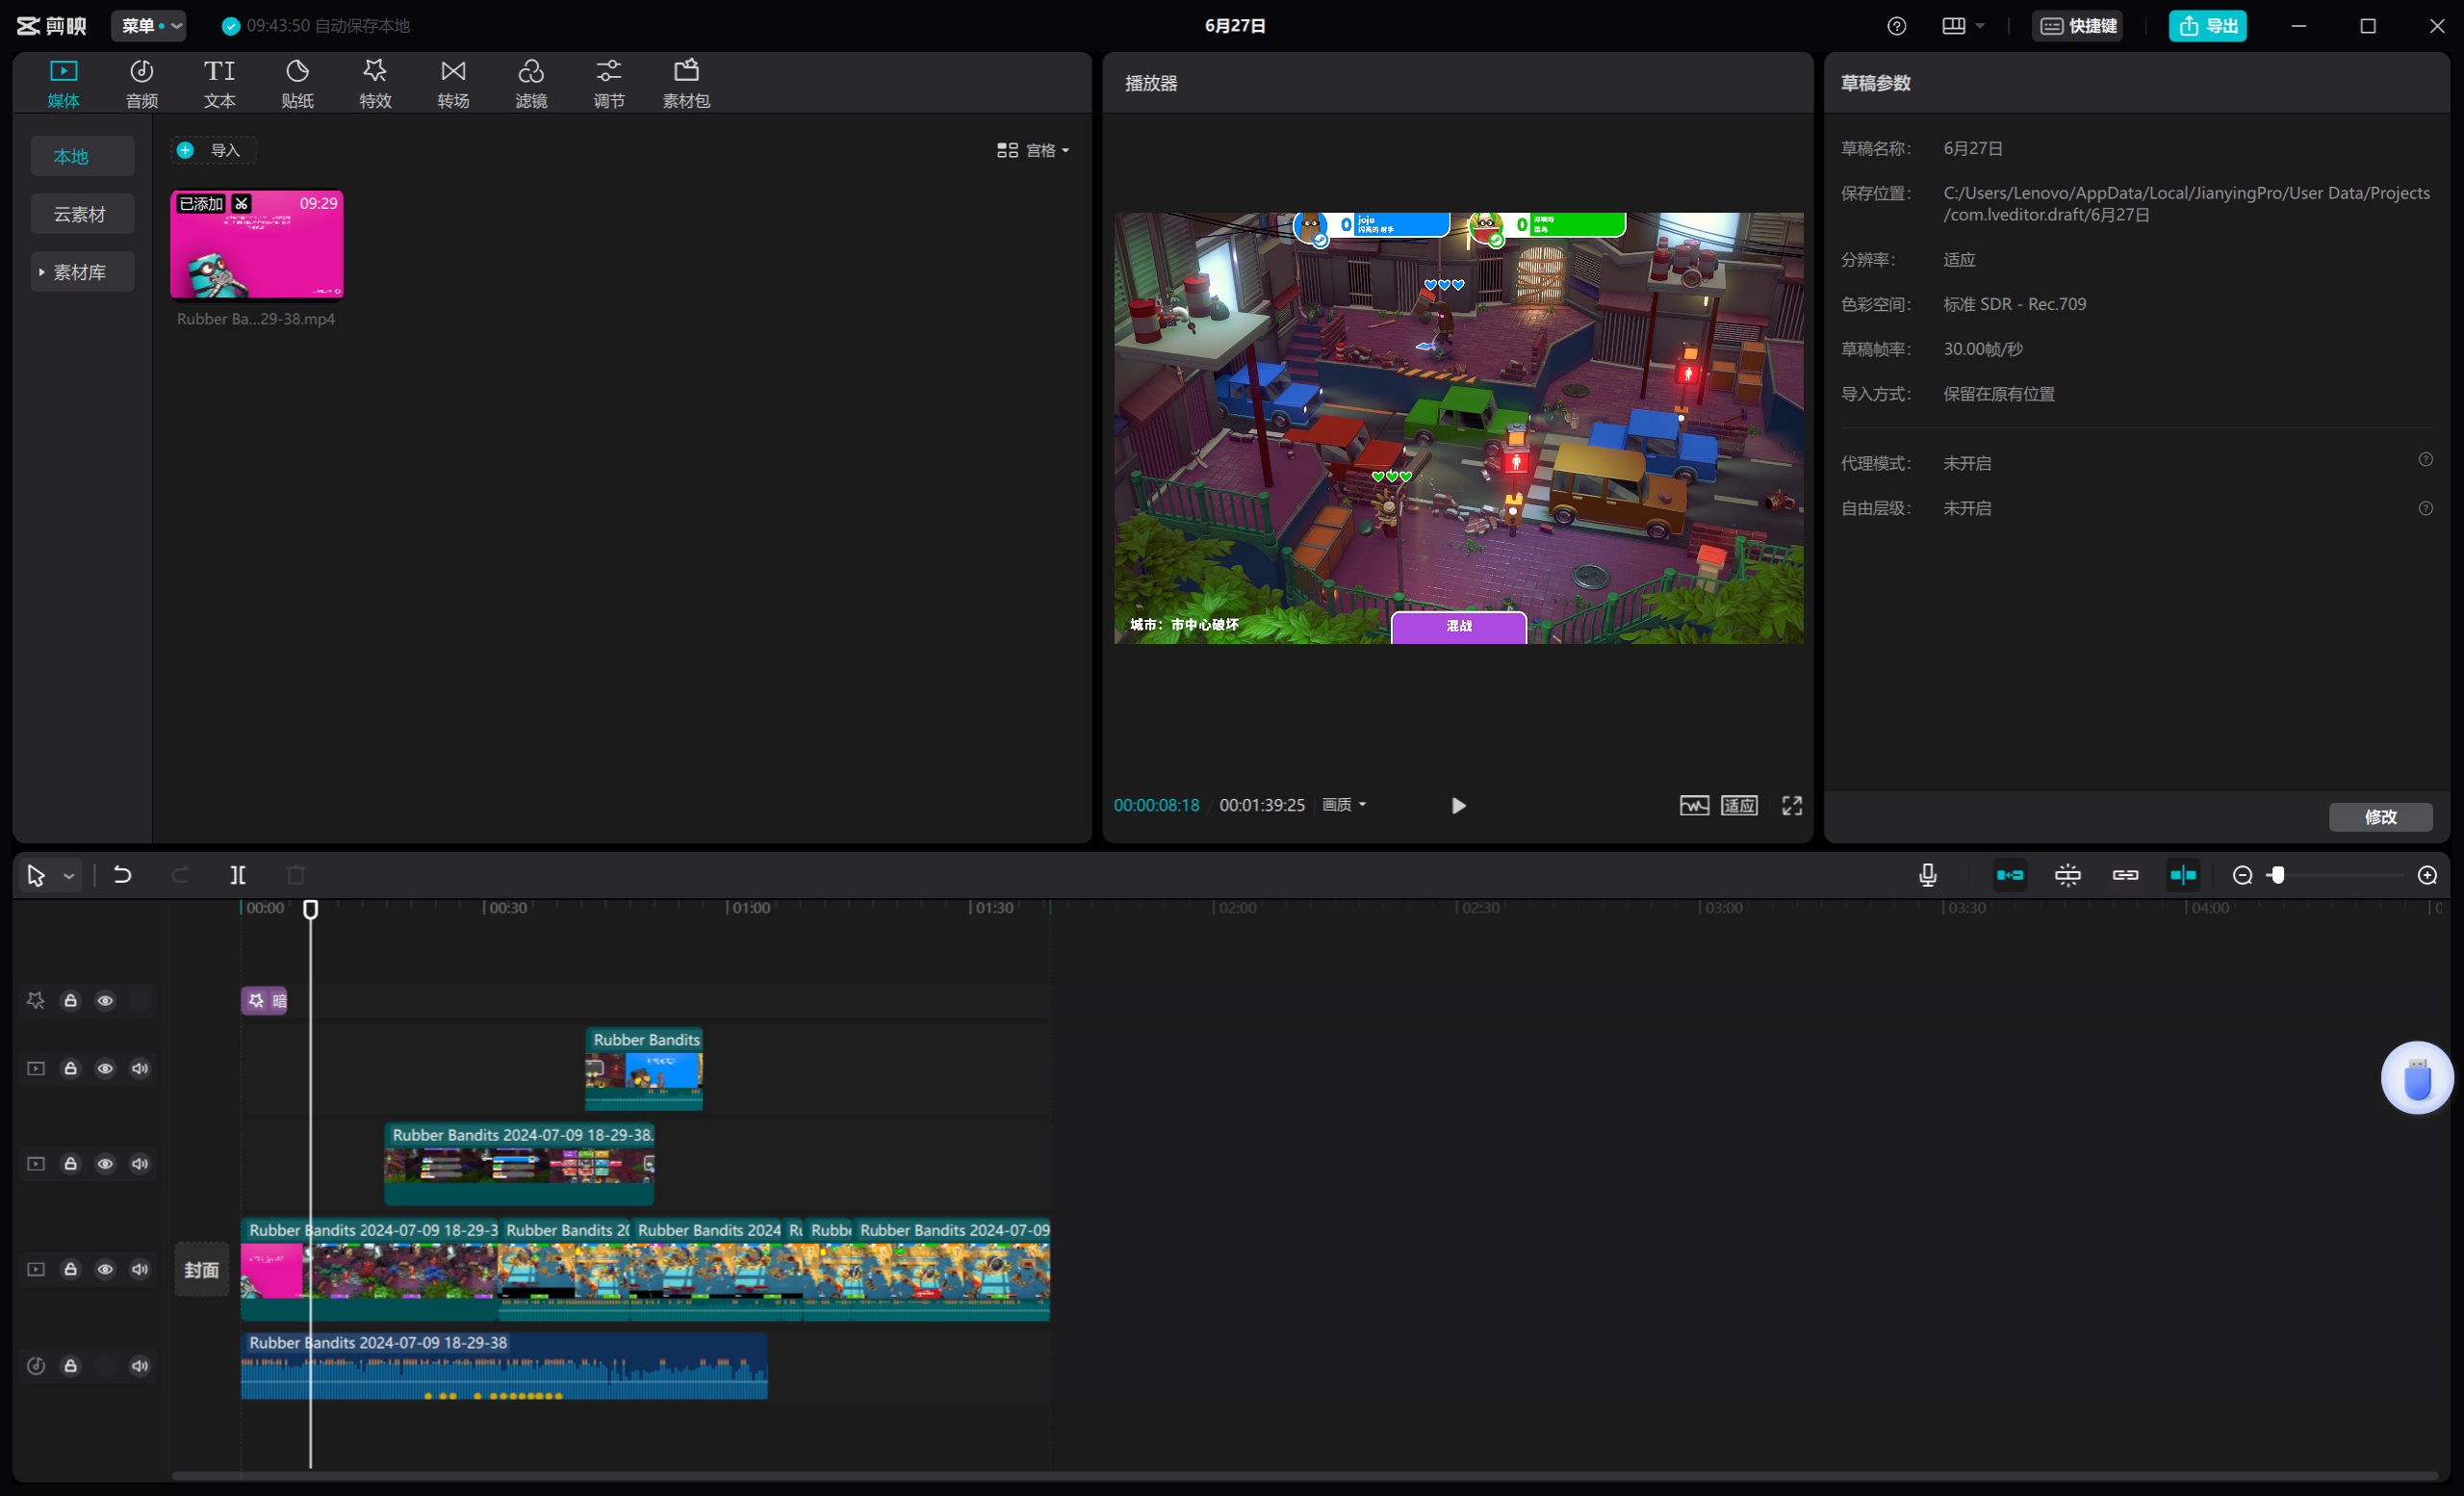2464x1496 pixels.
Task: Lock the second video track
Action: pos(71,1163)
